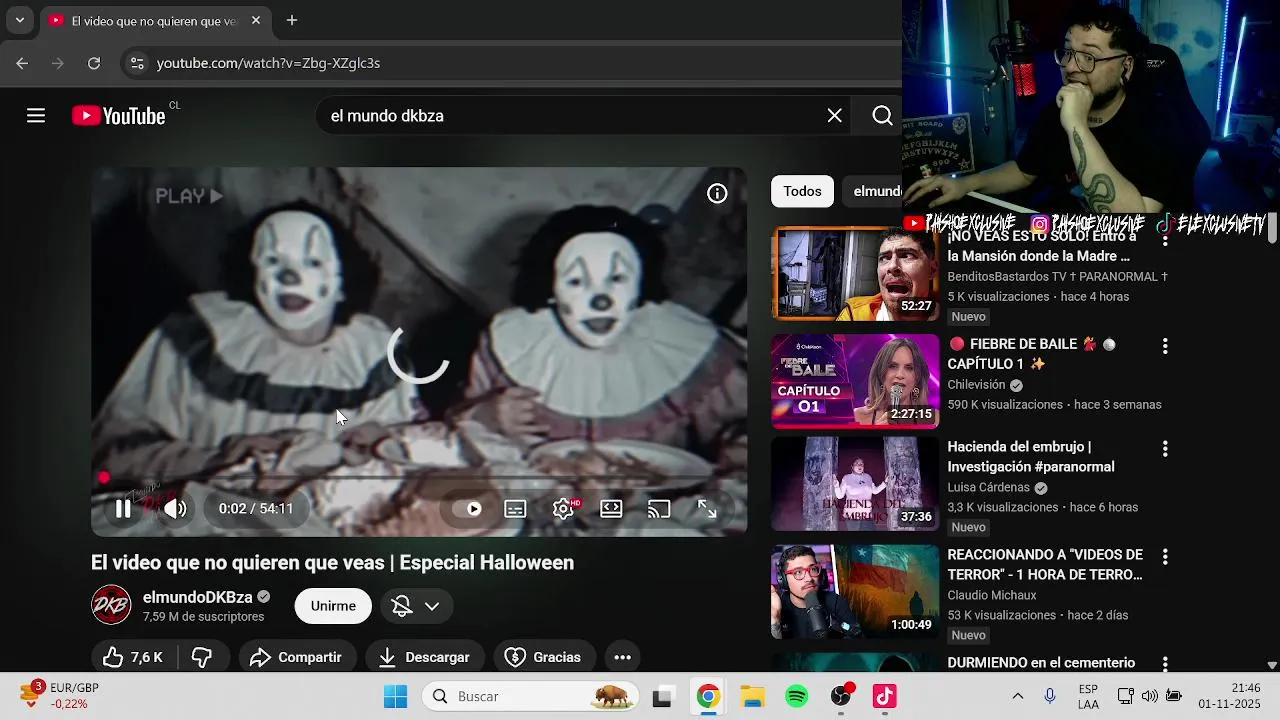1280x720 pixels.
Task: Open OBS Studio from the taskbar
Action: coord(841,697)
